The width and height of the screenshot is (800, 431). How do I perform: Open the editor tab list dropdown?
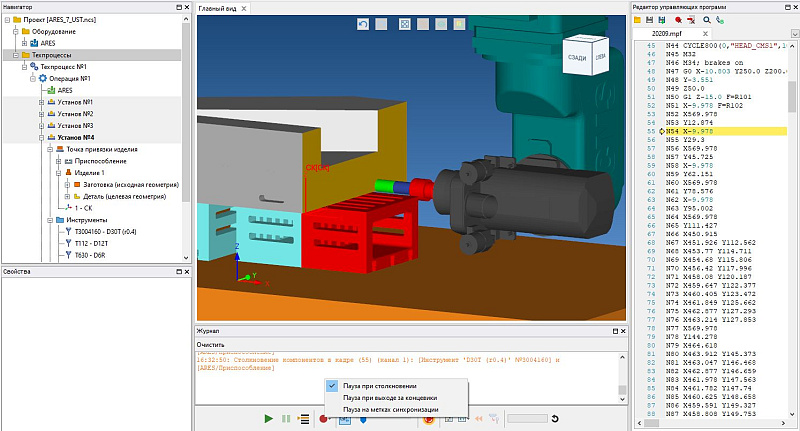tap(791, 33)
